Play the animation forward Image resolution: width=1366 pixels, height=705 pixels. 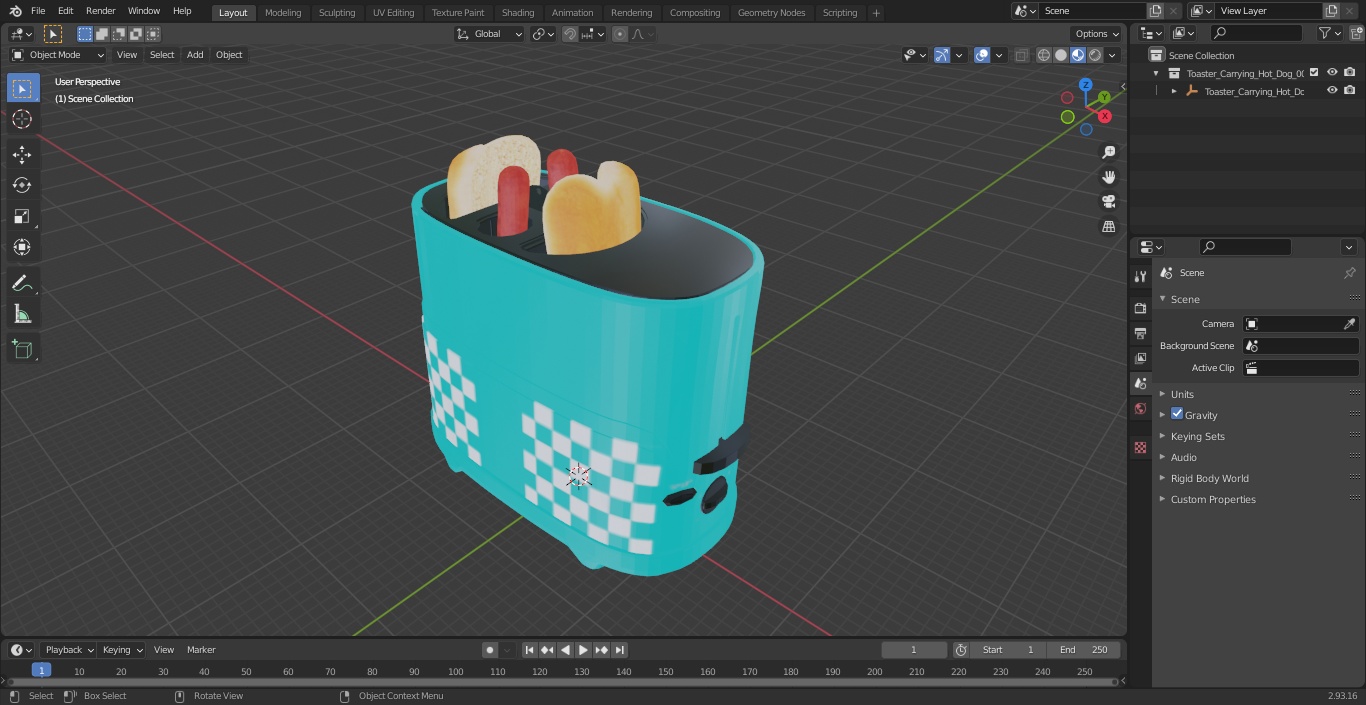[x=583, y=650]
